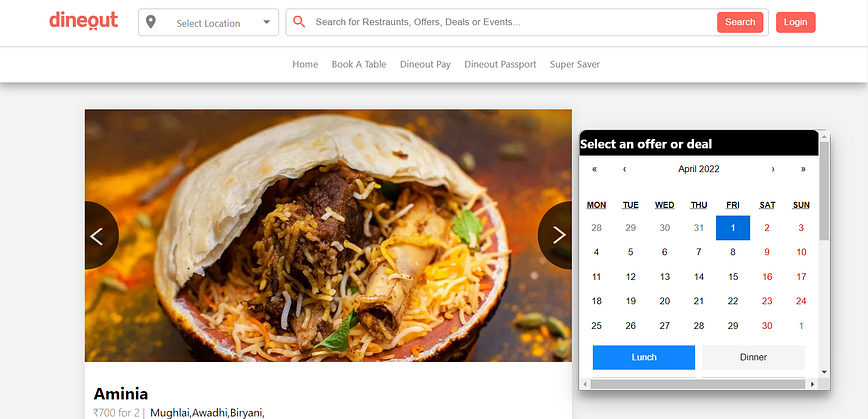Go to the Home nav link
Image resolution: width=868 pixels, height=419 pixels.
click(305, 64)
